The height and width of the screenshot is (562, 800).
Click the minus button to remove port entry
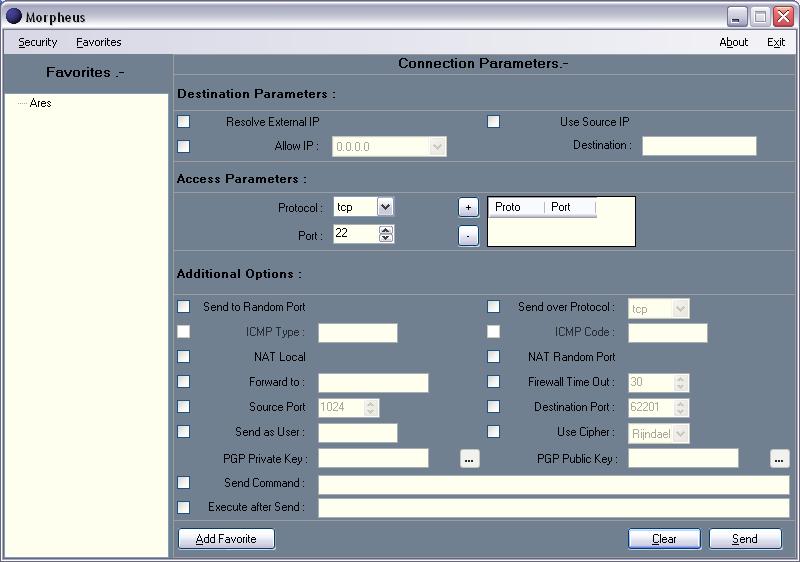coord(468,236)
